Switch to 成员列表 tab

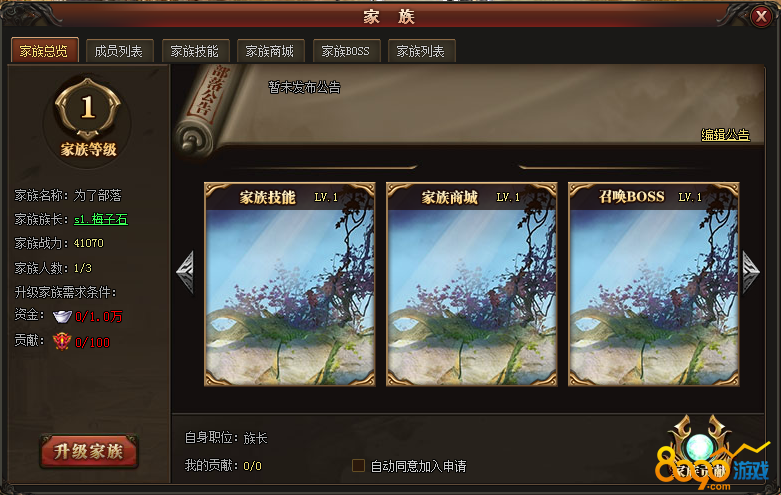click(119, 51)
